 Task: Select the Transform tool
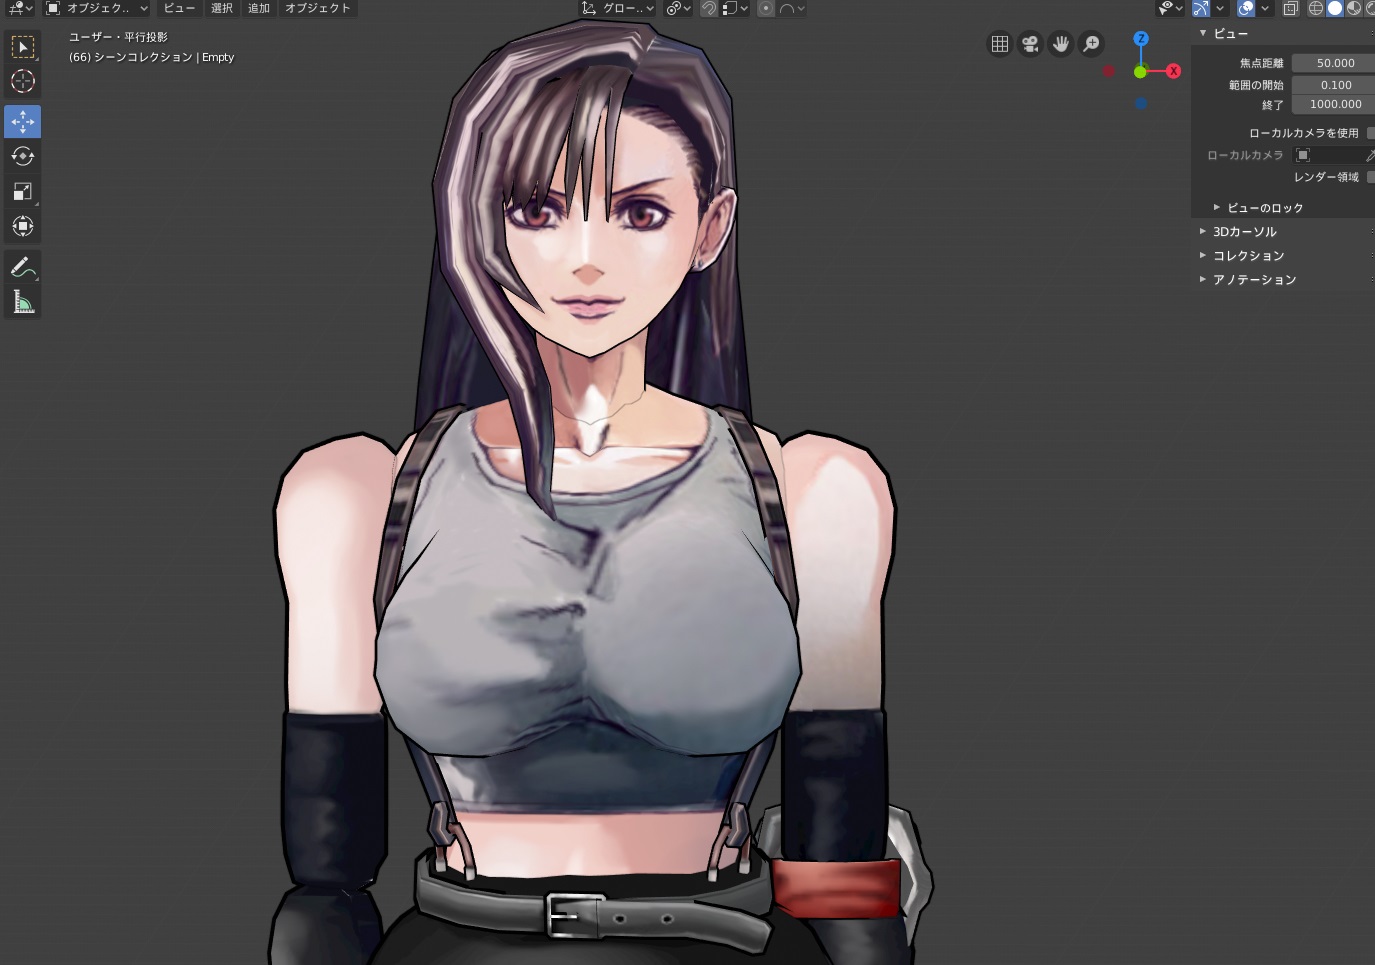(x=22, y=226)
